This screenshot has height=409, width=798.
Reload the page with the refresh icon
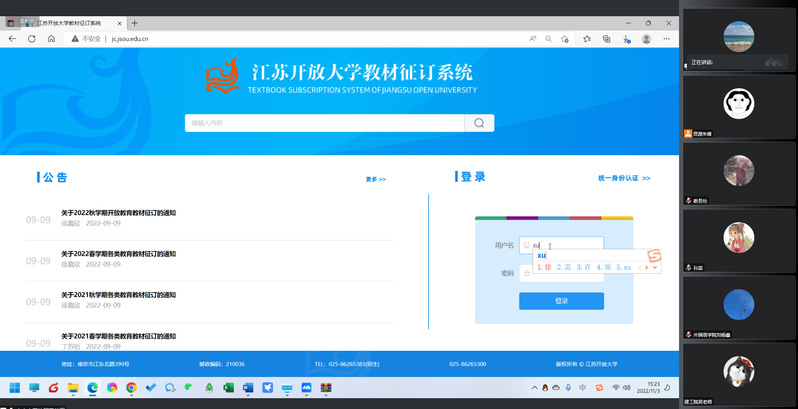tap(31, 39)
